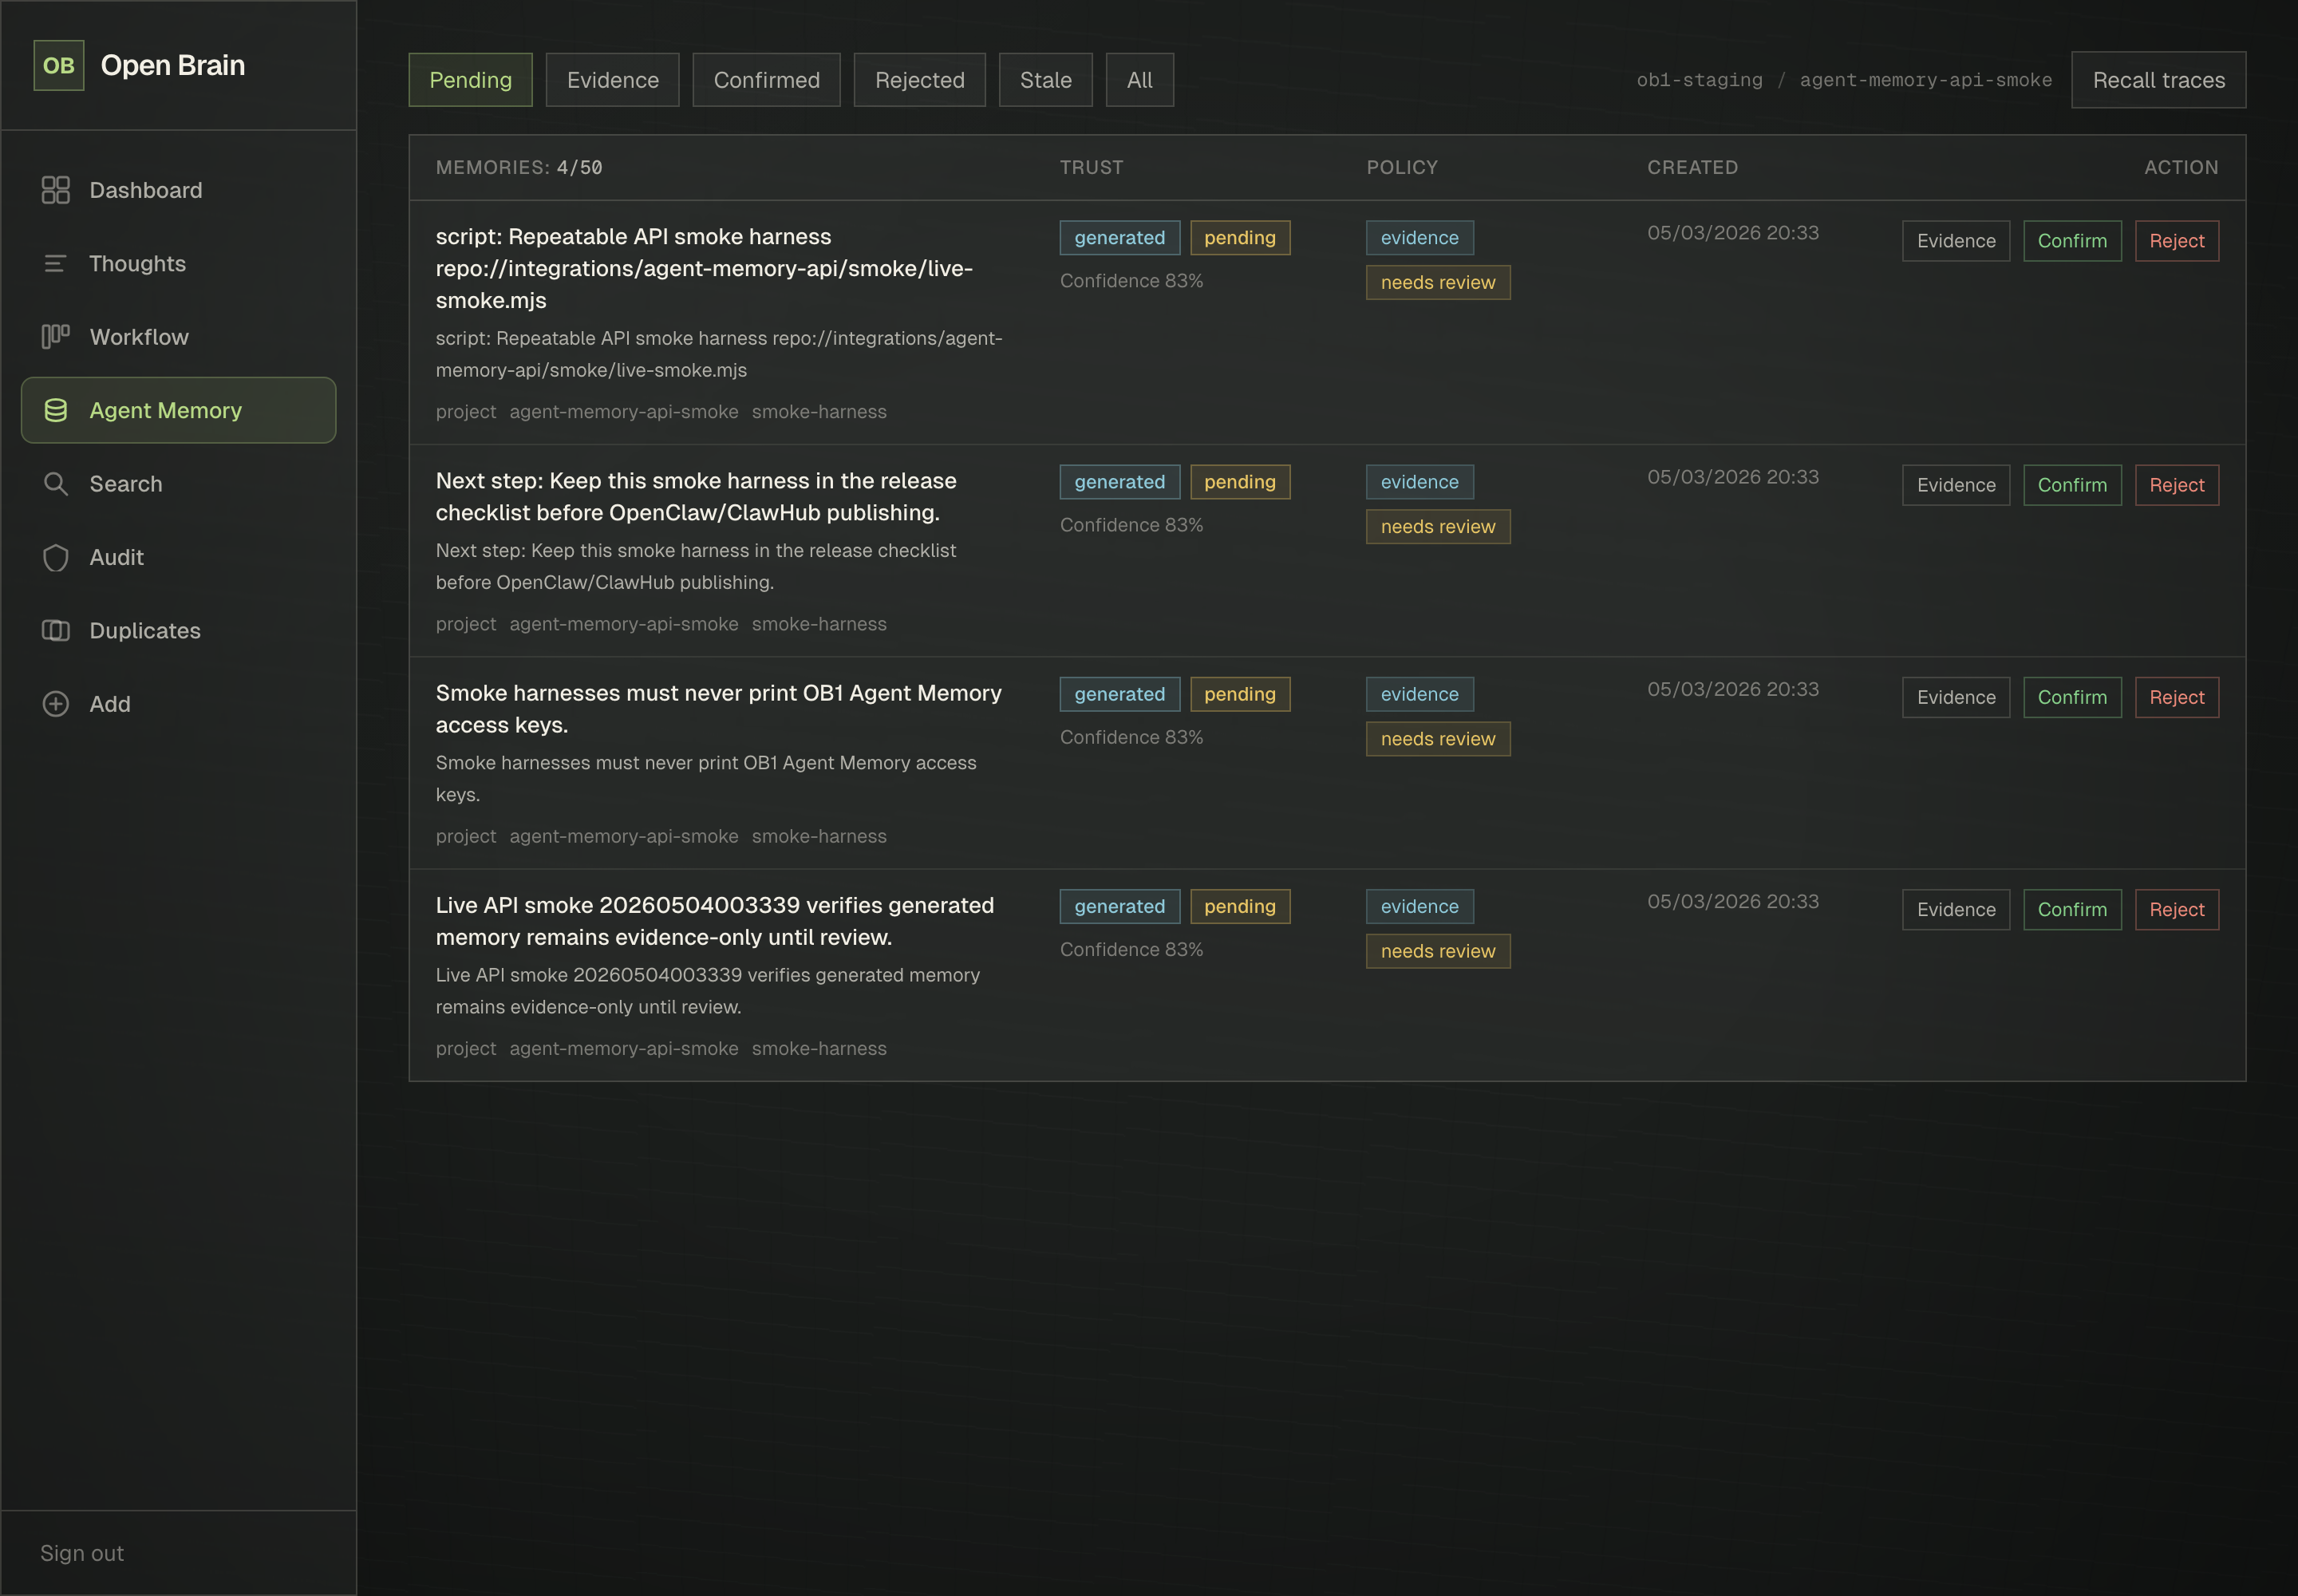Reject the Next step release checklist memory
This screenshot has width=2298, height=1596.
click(x=2176, y=485)
